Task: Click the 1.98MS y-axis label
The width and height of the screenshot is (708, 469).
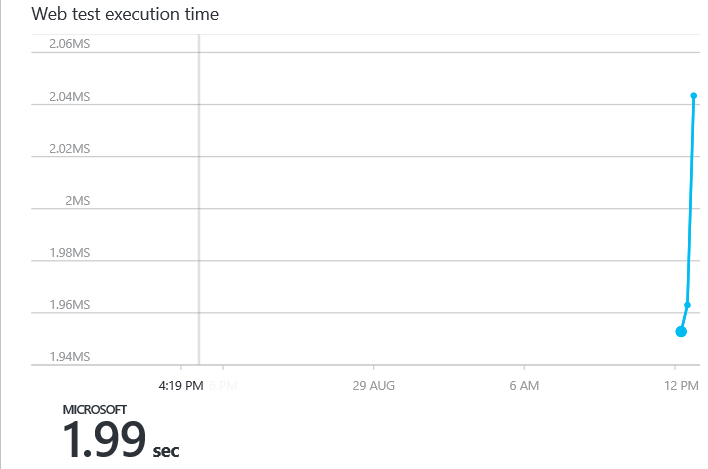Action: [x=70, y=252]
